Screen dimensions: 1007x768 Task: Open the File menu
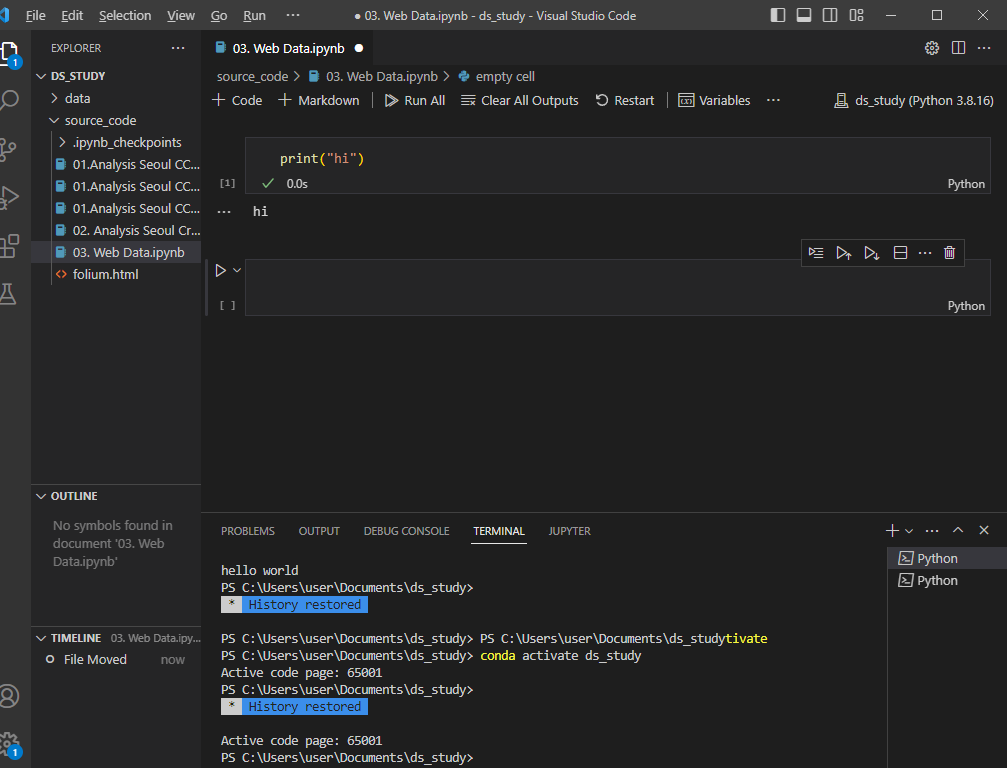click(x=35, y=15)
